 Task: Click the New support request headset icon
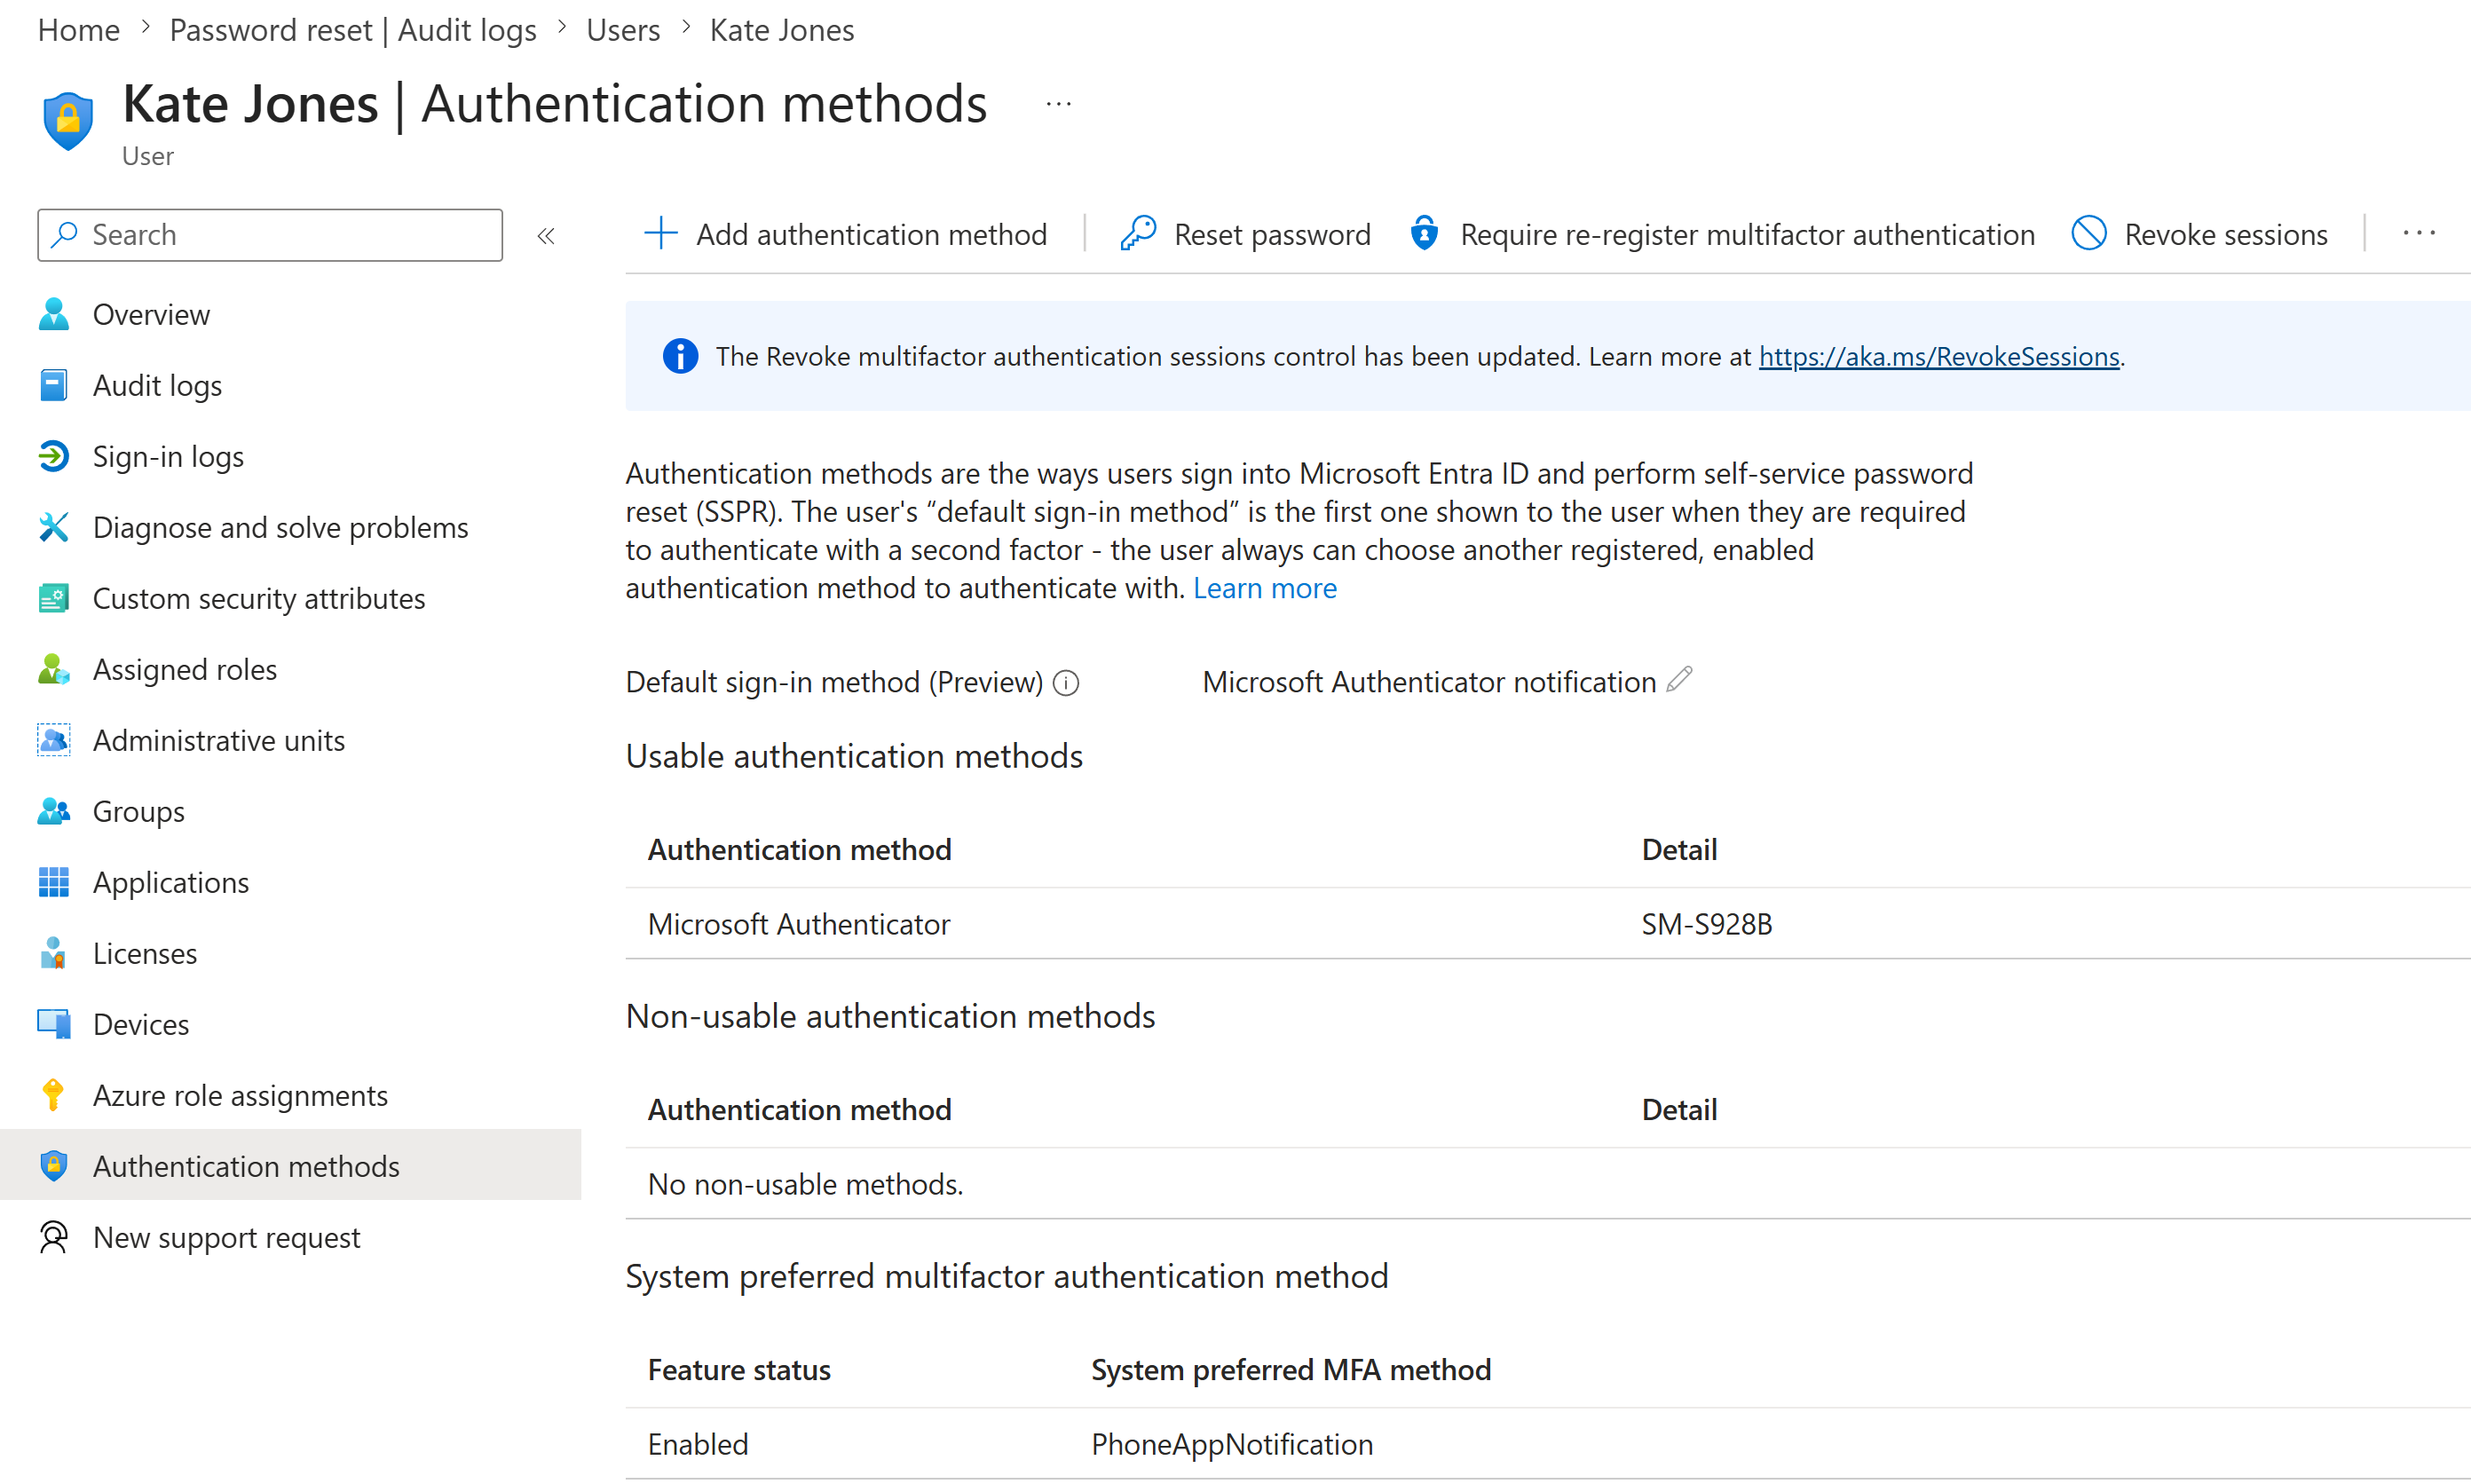54,1237
